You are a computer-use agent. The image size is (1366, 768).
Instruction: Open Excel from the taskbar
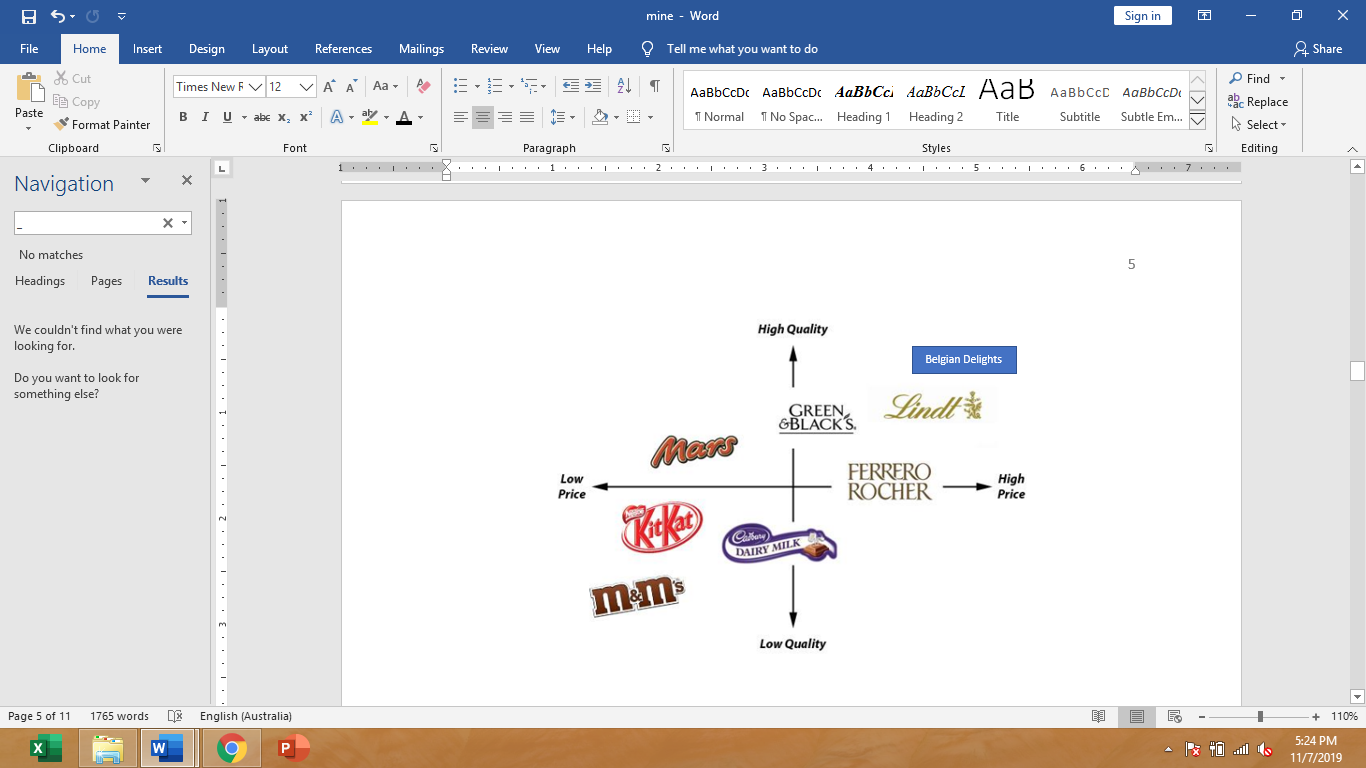45,748
